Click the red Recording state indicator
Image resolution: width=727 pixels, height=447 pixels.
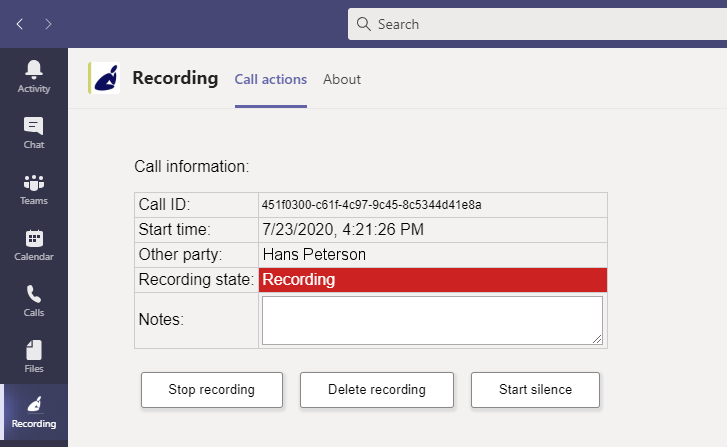pyautogui.click(x=433, y=280)
